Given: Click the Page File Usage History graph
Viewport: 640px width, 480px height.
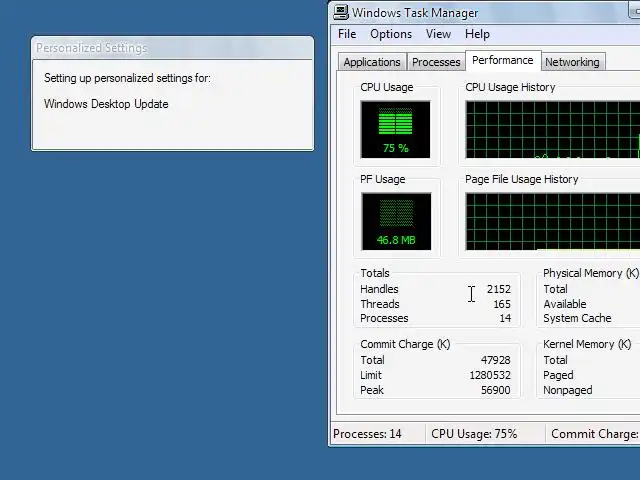Looking at the screenshot, I should click(x=553, y=221).
